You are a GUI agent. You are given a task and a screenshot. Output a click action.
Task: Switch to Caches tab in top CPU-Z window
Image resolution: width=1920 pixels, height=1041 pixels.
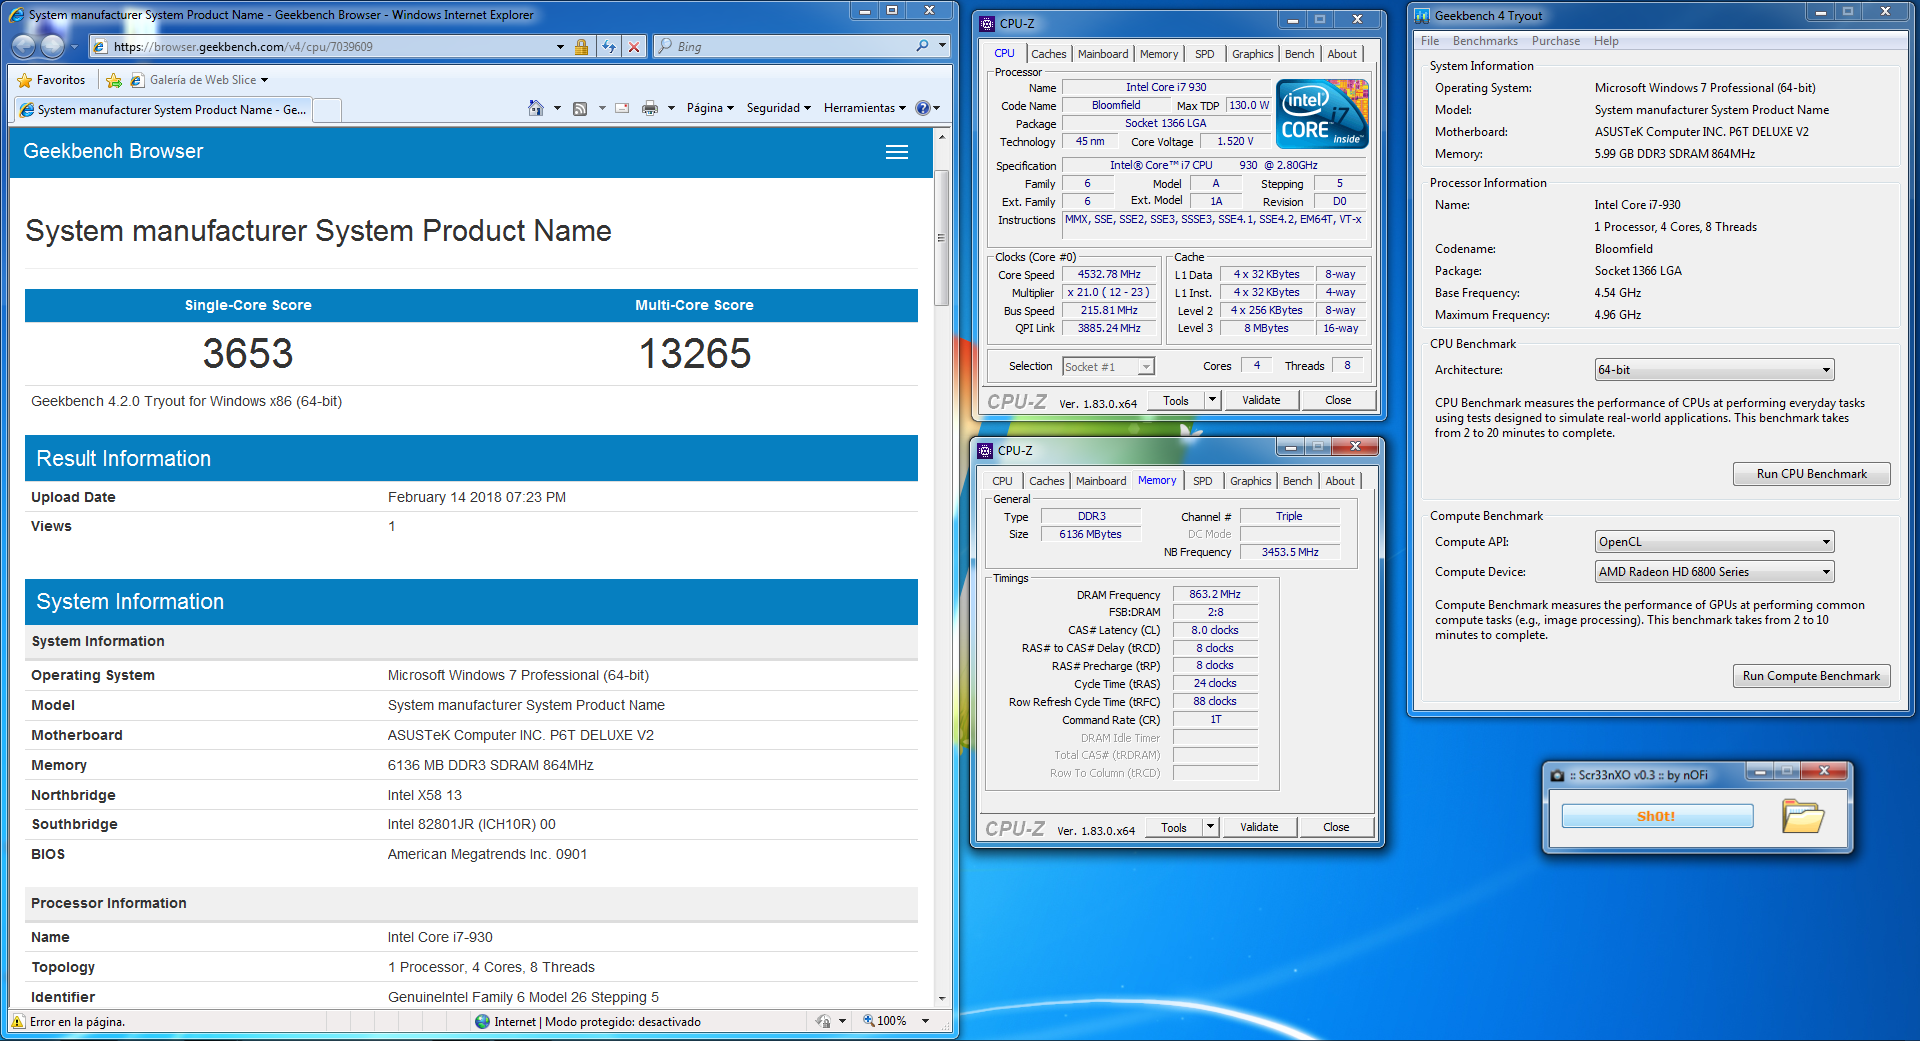[x=1049, y=54]
